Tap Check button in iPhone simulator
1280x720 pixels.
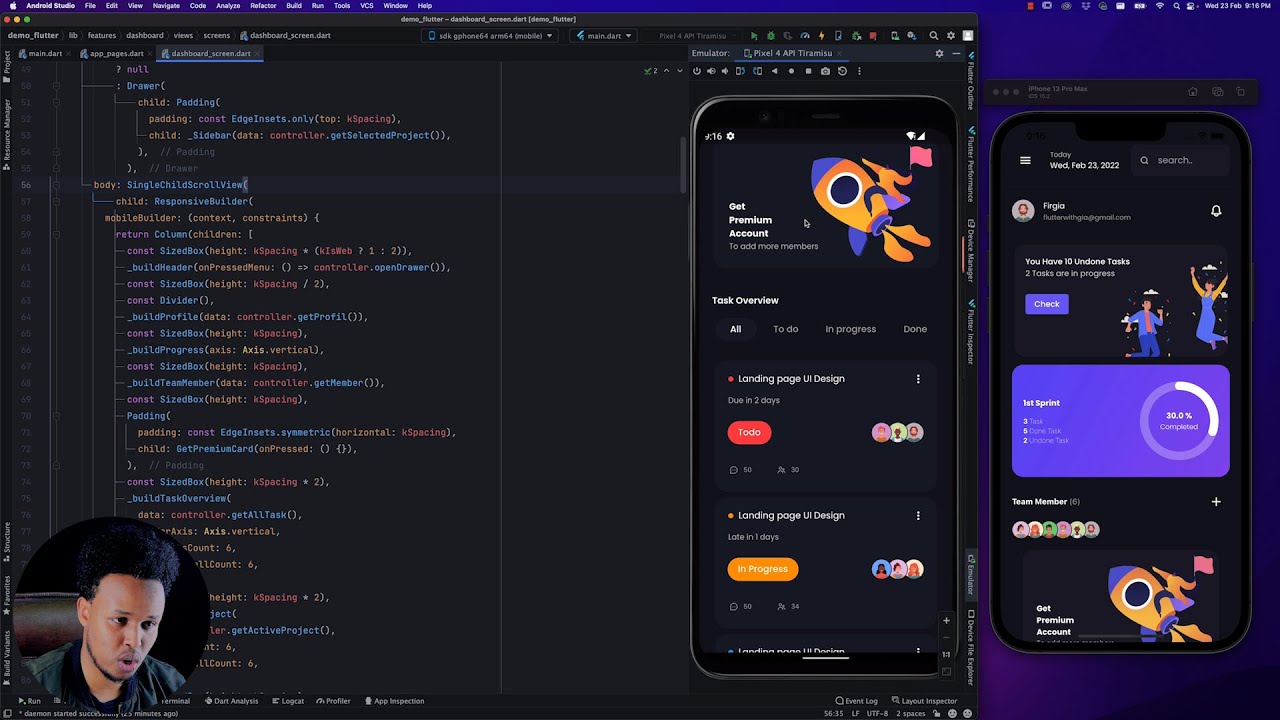pos(1047,304)
